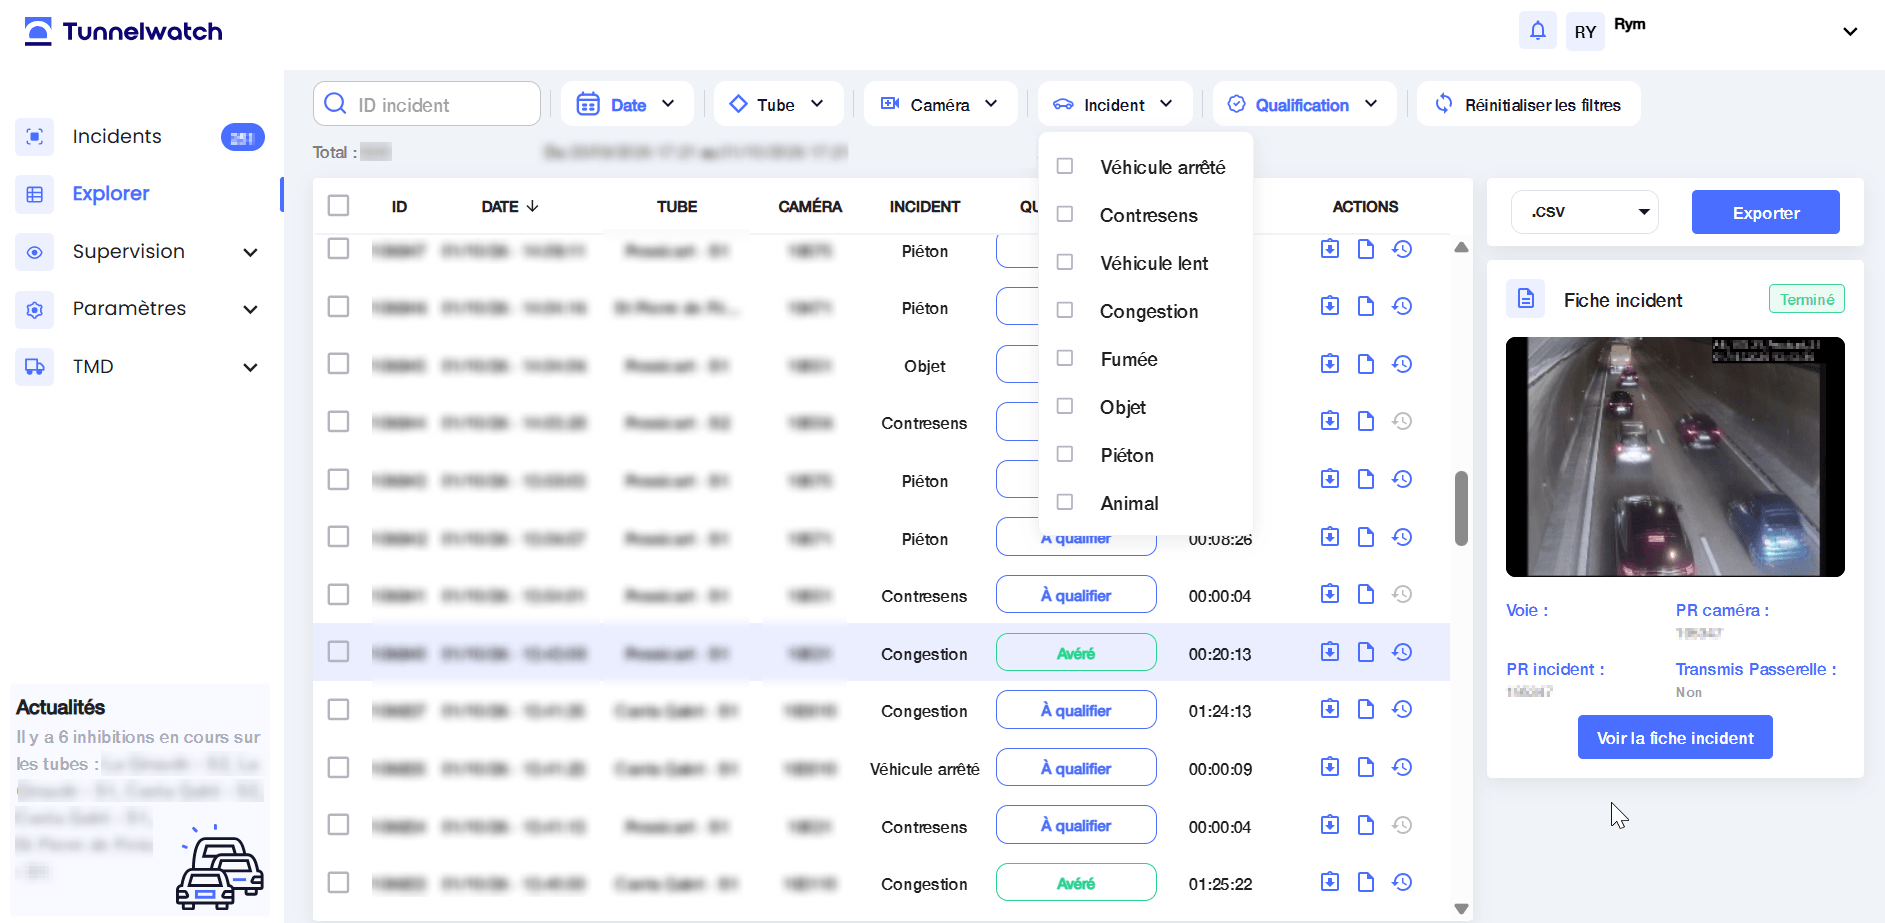Download icon for the Objet row

click(x=1329, y=364)
